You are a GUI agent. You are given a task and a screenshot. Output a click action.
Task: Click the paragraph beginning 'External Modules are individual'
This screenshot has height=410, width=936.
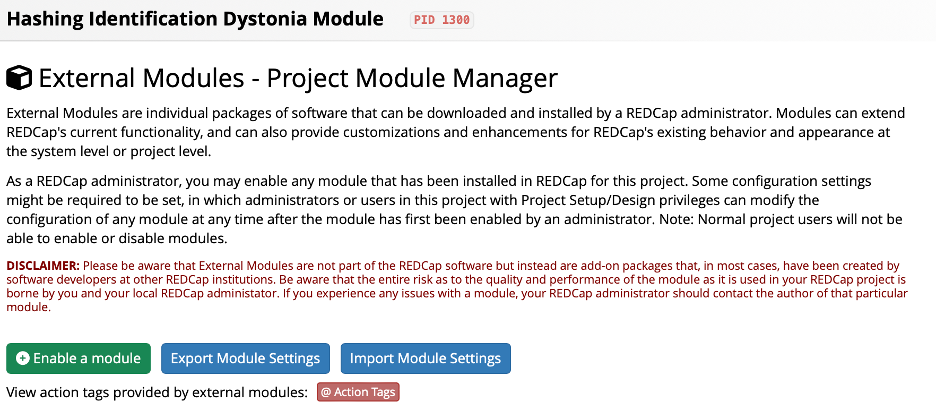pyautogui.click(x=456, y=132)
